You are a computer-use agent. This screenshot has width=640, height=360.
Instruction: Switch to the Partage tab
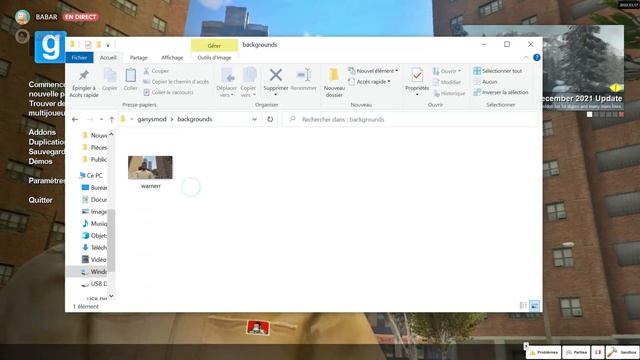pyautogui.click(x=138, y=58)
